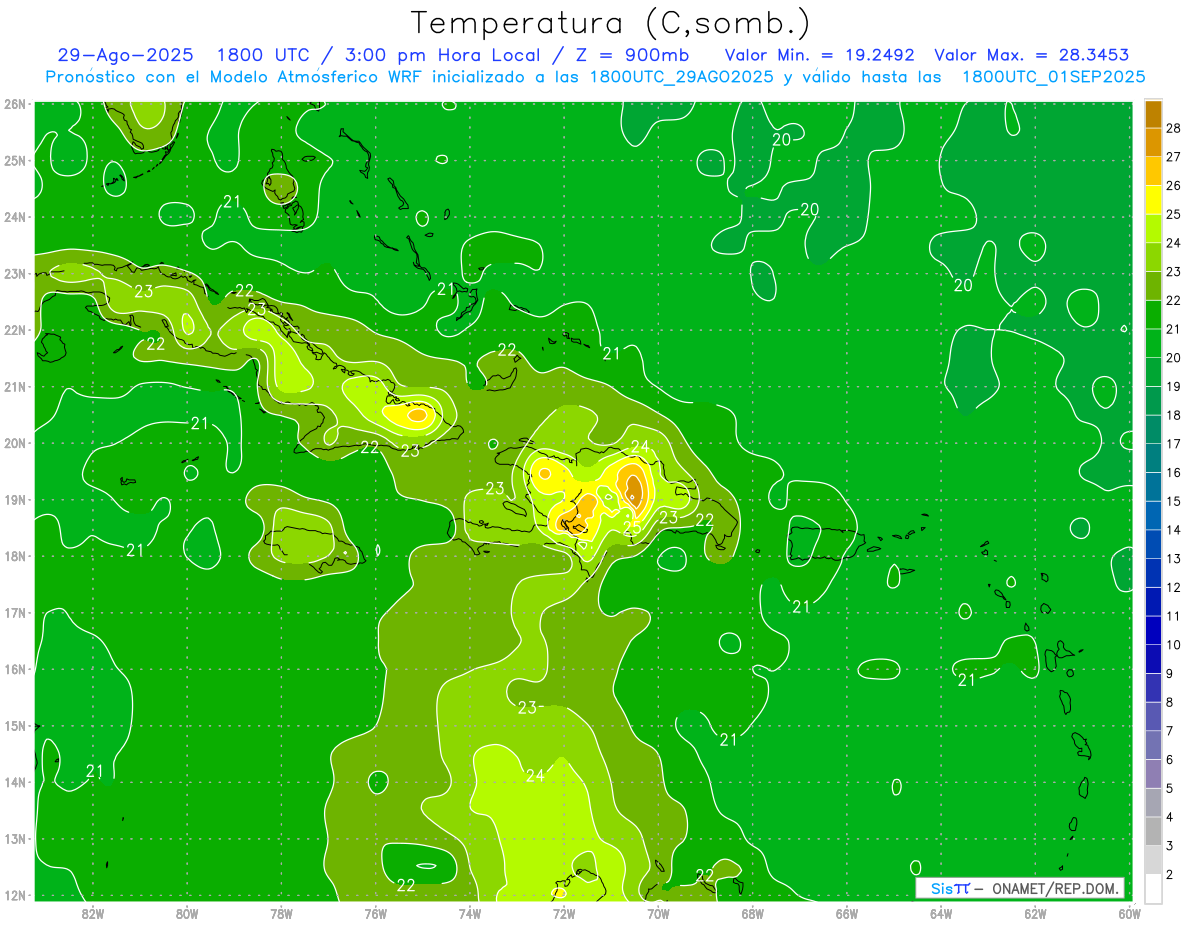Click the purple legend swatch between 6 and 7
1200x927 pixels.
click(1153, 745)
